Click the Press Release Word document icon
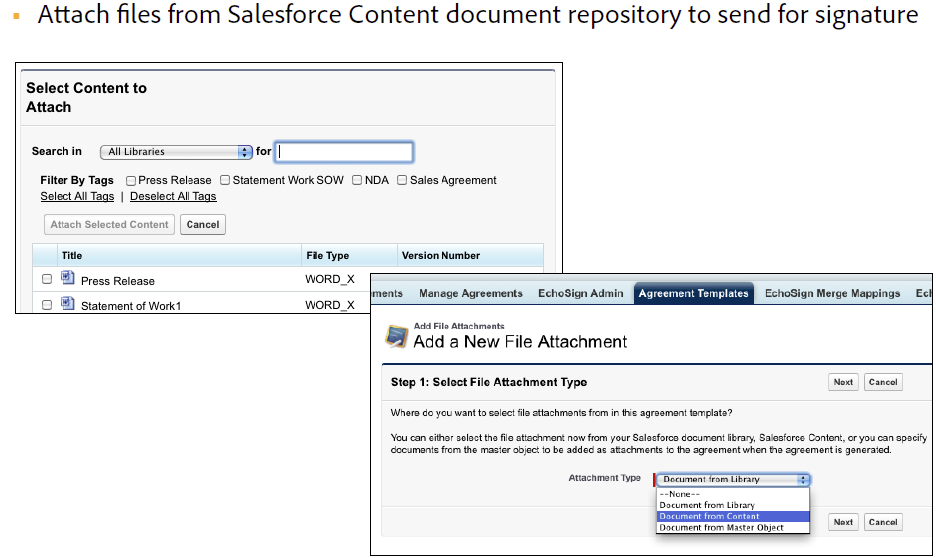The height and width of the screenshot is (558, 936). [x=68, y=279]
